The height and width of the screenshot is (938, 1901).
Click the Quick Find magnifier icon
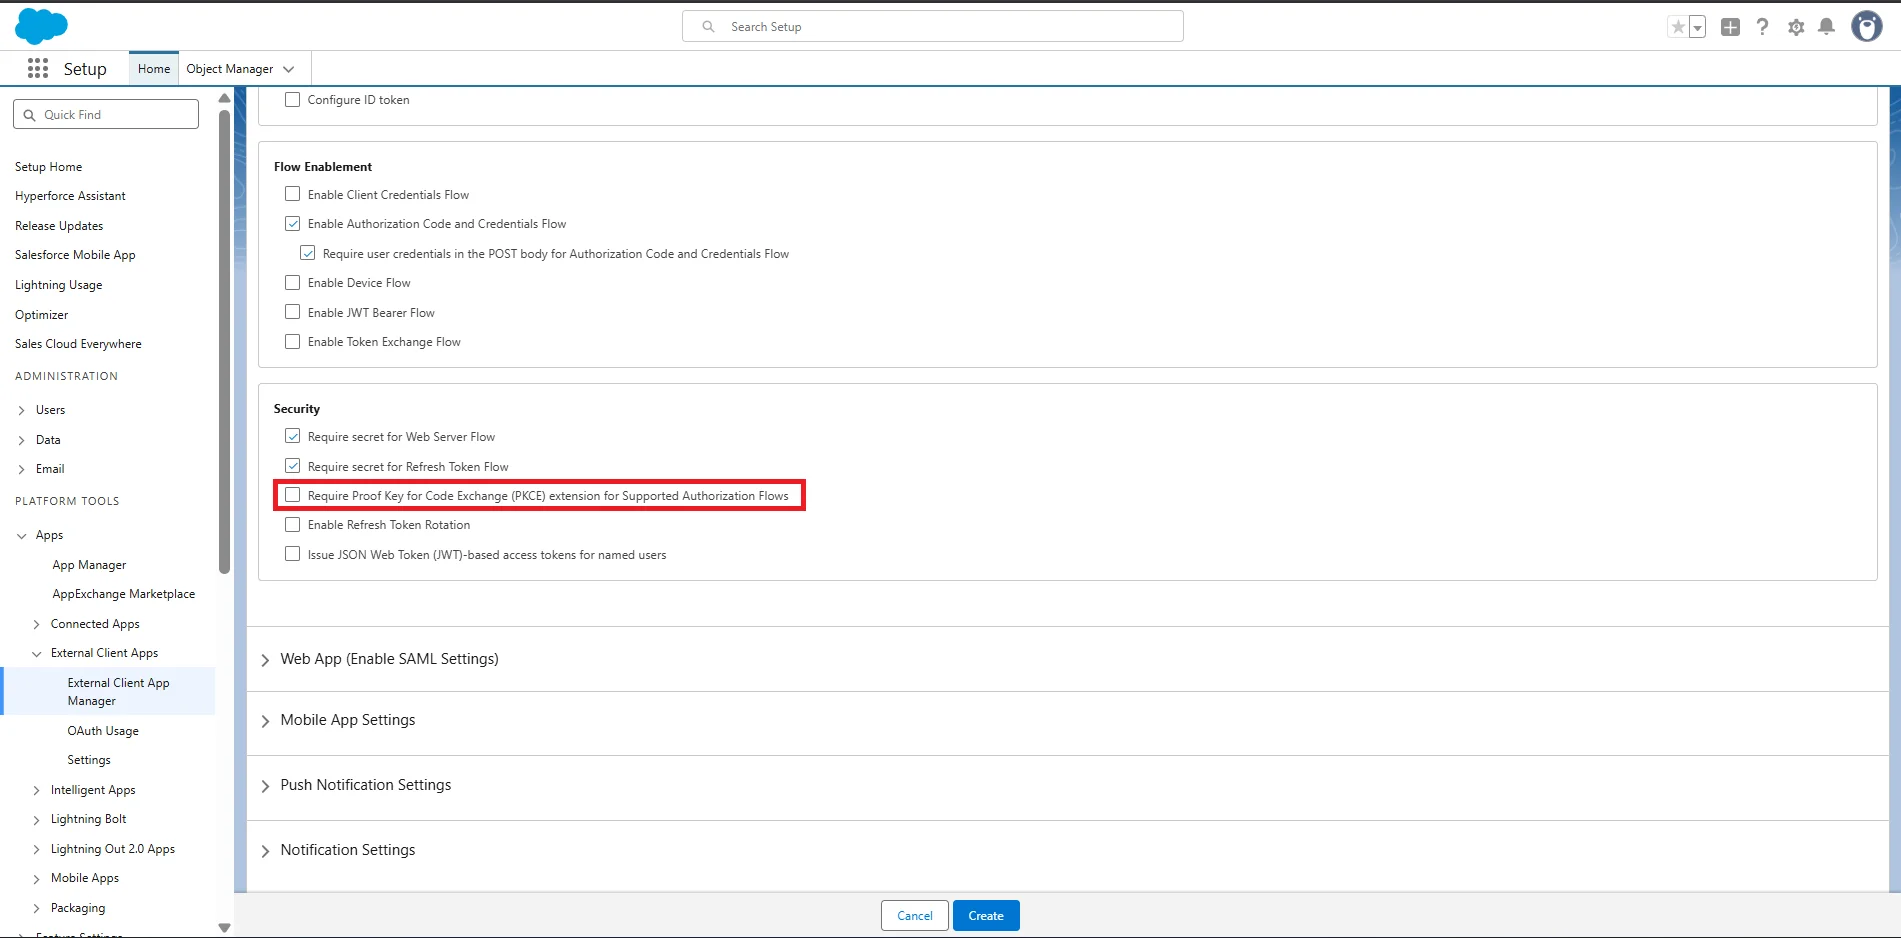coord(29,114)
